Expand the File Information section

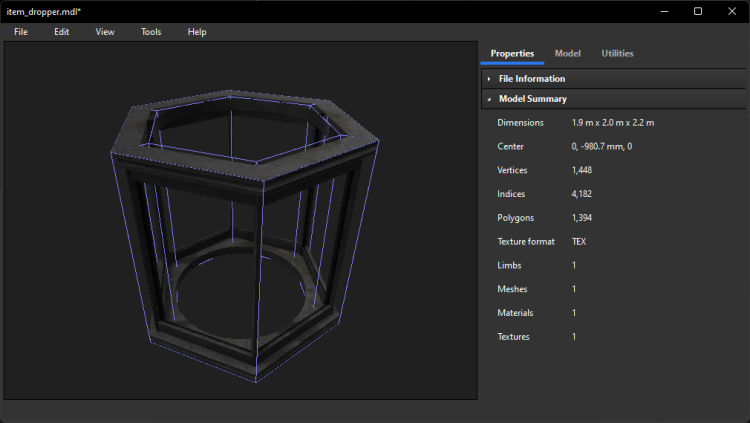[531, 79]
